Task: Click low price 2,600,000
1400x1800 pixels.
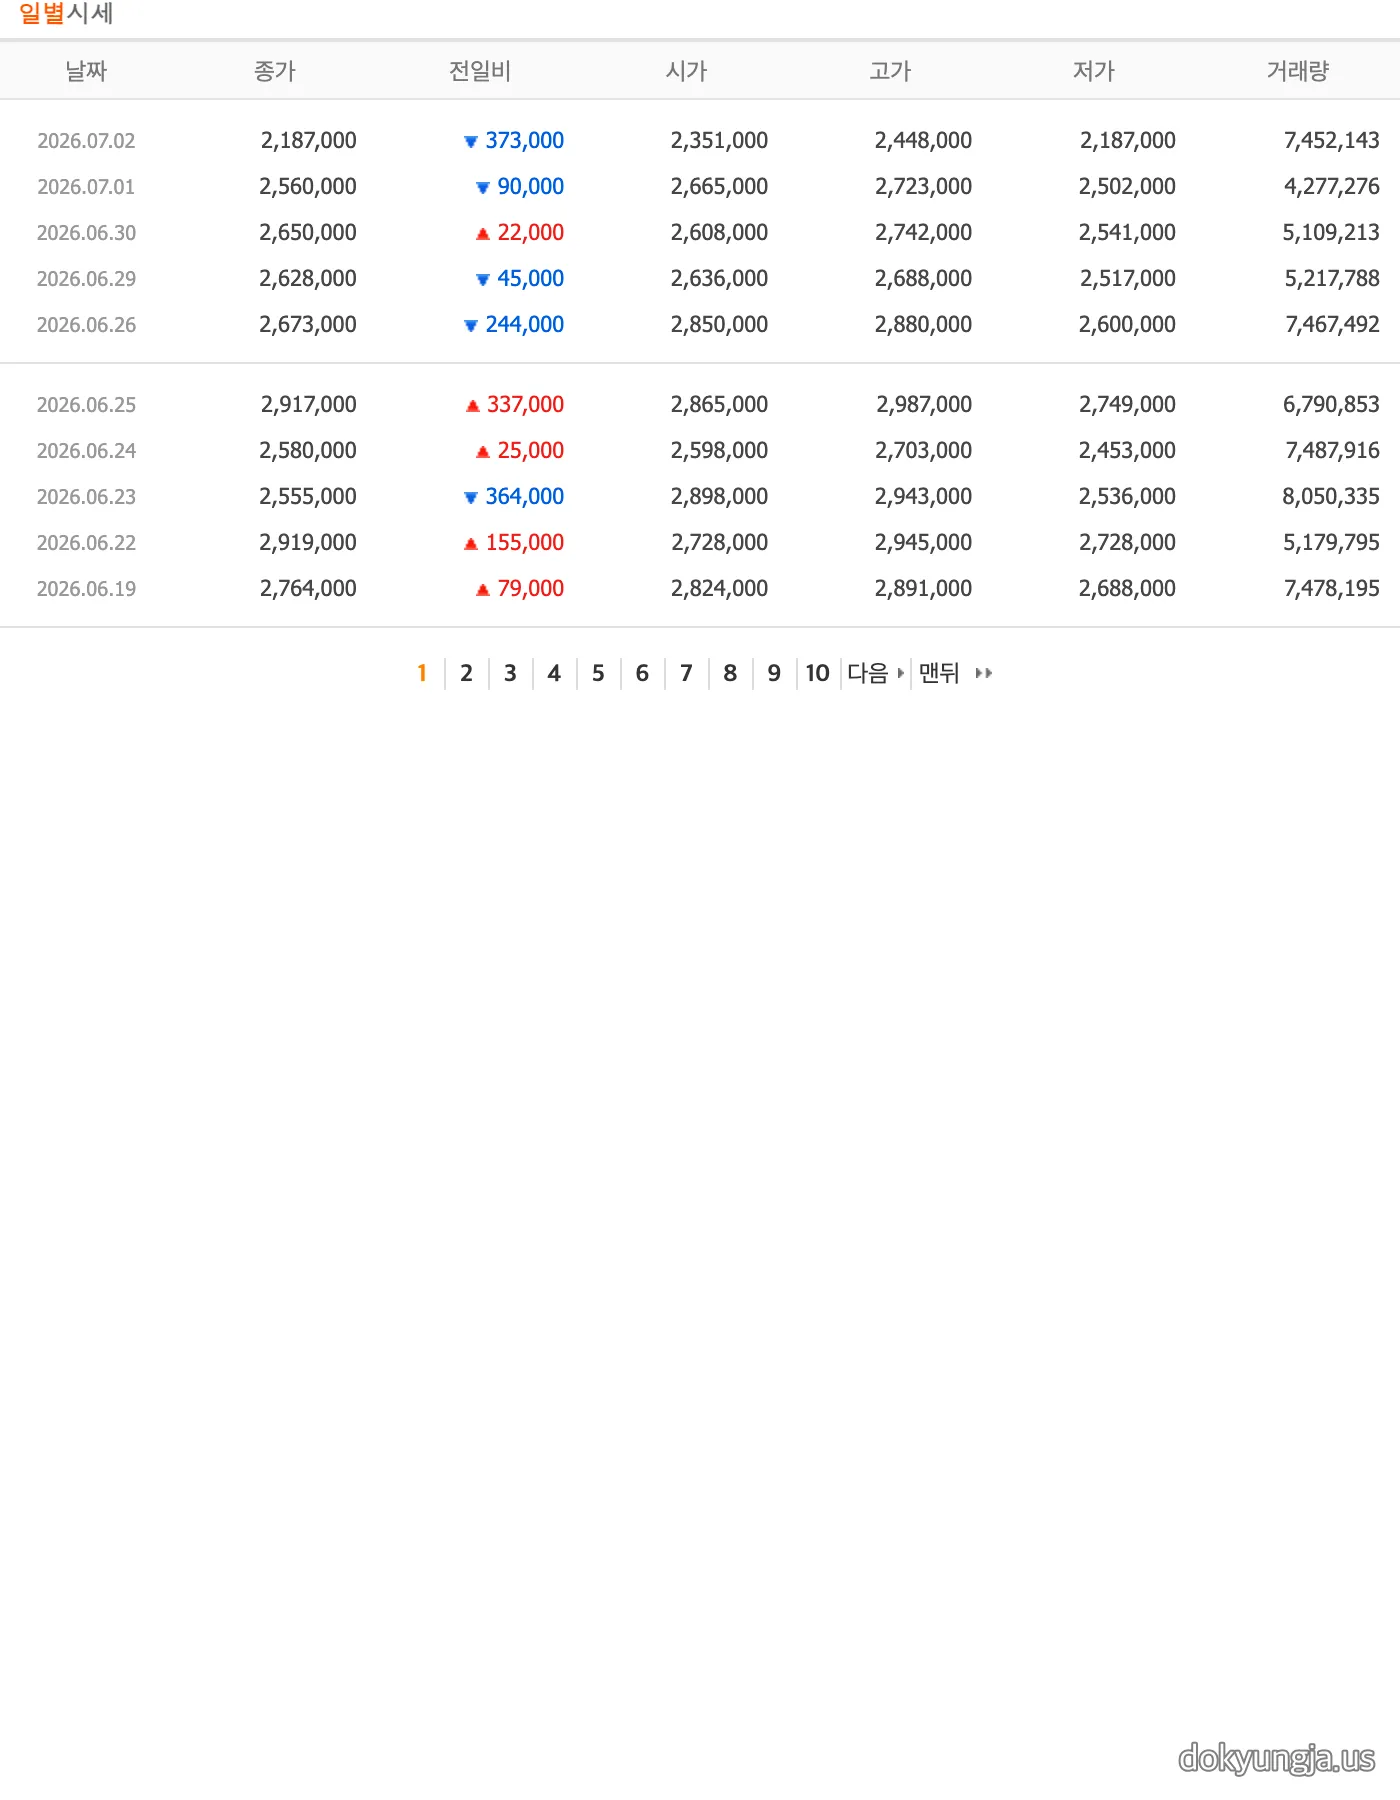Action: click(x=1127, y=325)
